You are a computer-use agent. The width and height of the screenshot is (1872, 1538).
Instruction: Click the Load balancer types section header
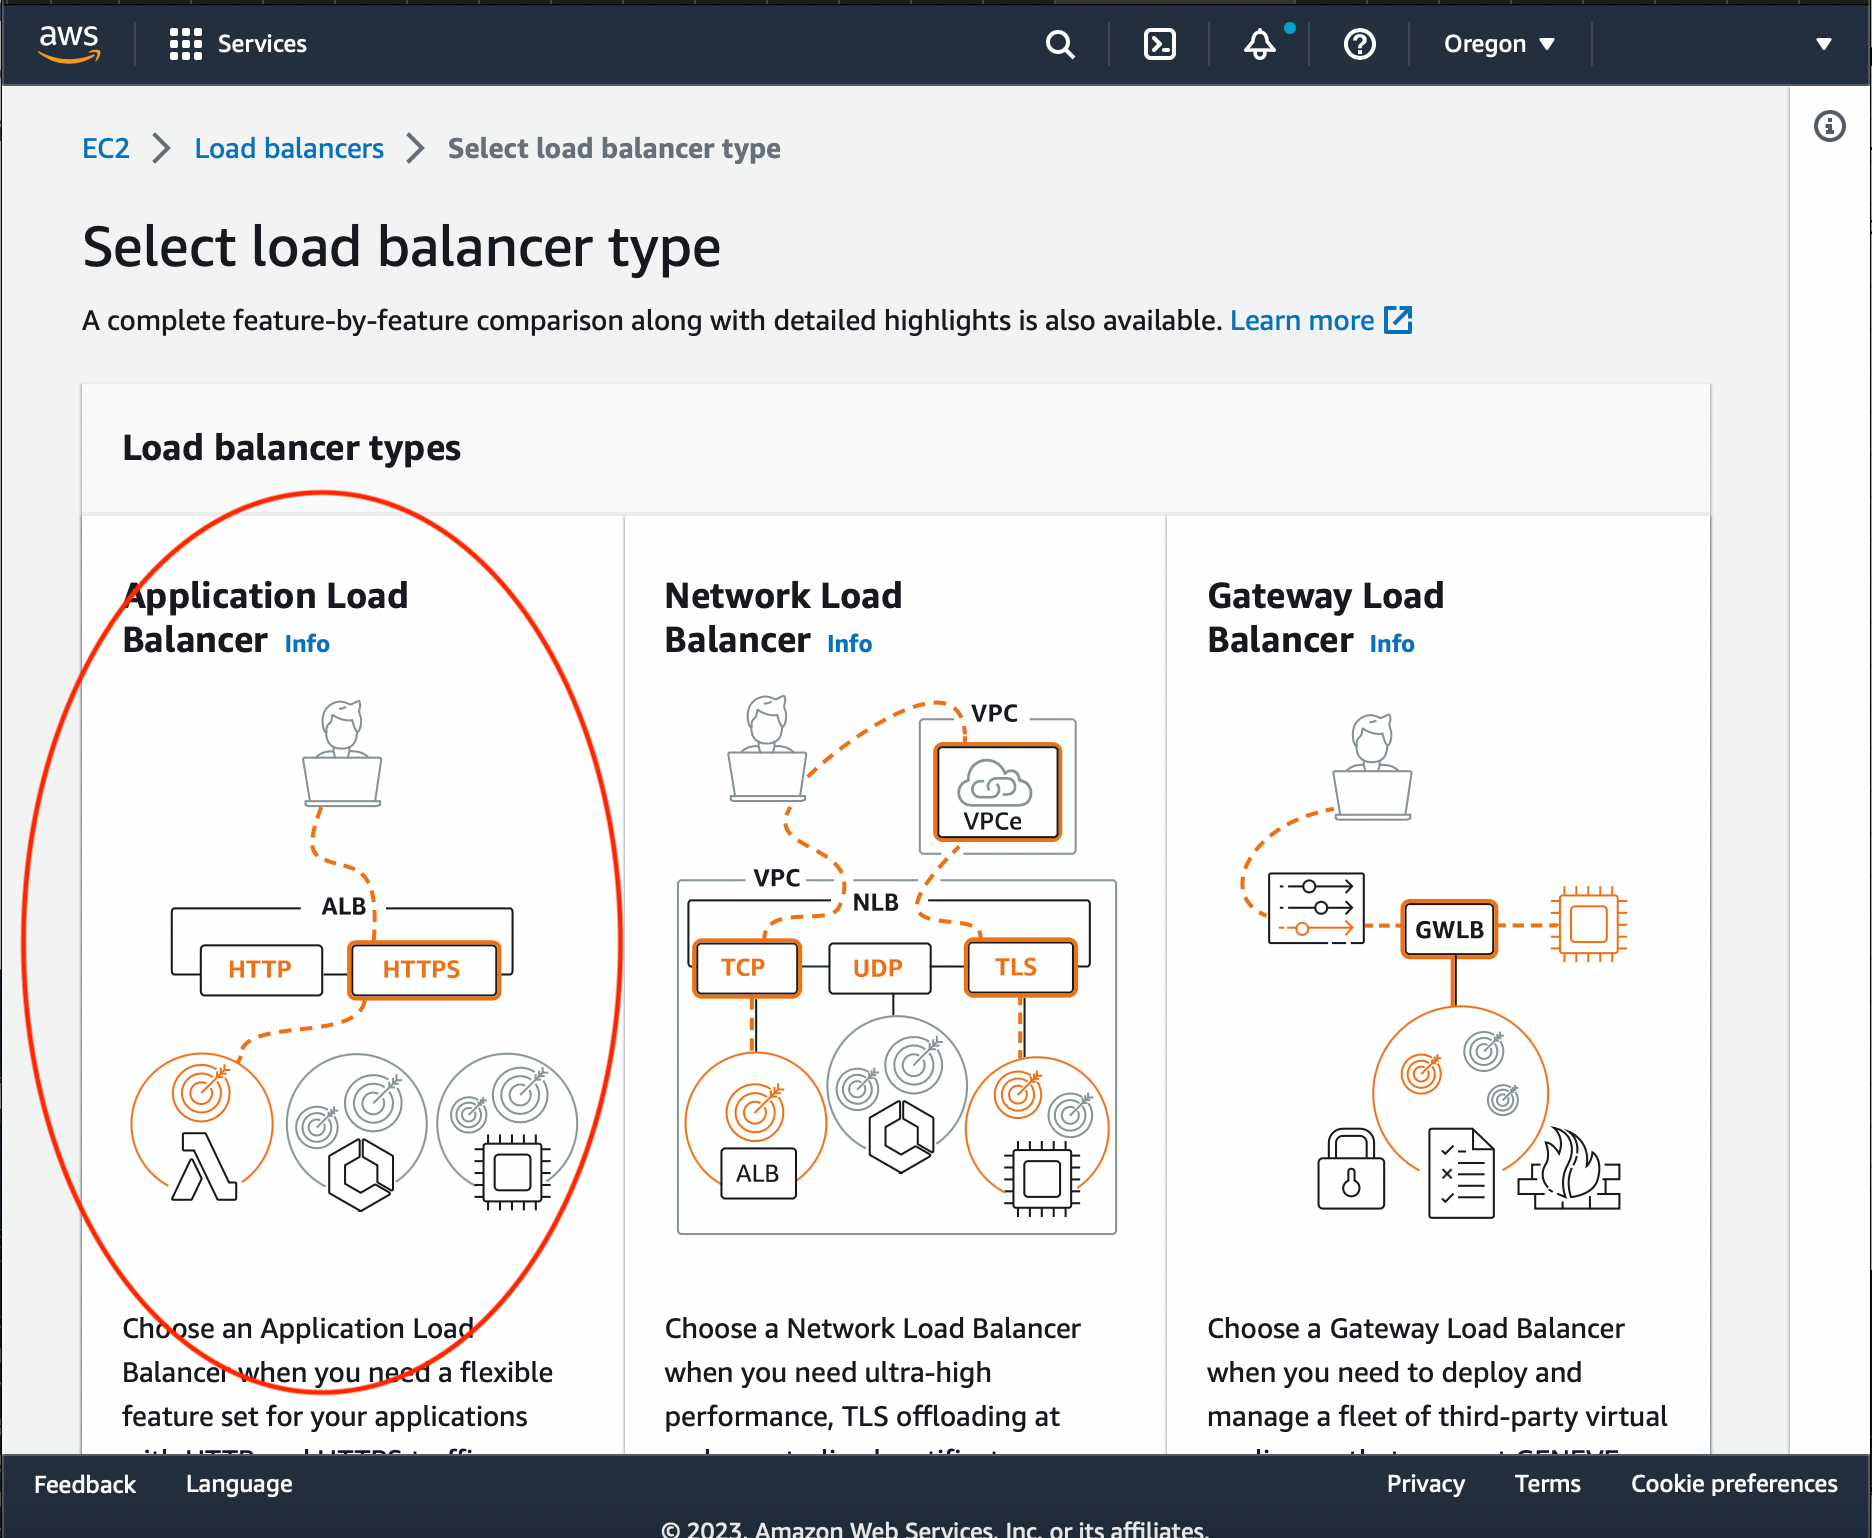[291, 448]
